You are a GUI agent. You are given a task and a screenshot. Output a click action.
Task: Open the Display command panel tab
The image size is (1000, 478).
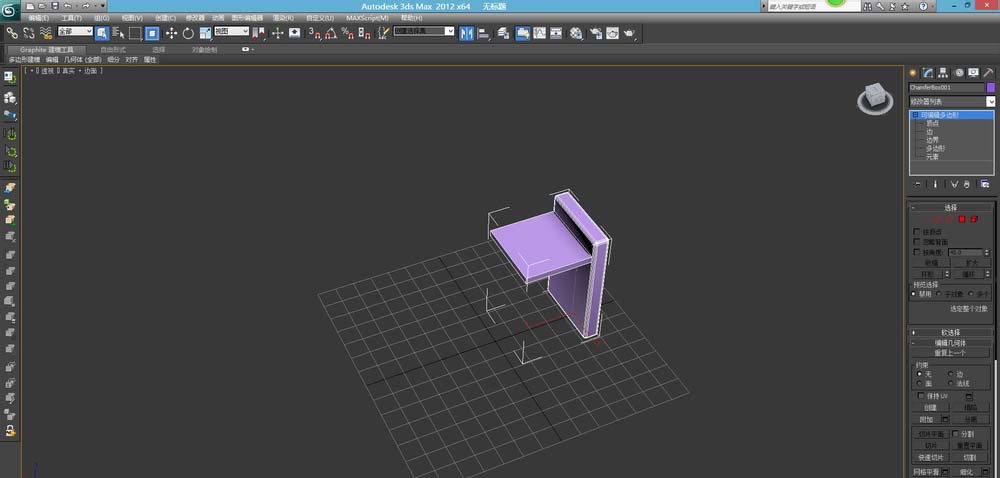point(973,73)
